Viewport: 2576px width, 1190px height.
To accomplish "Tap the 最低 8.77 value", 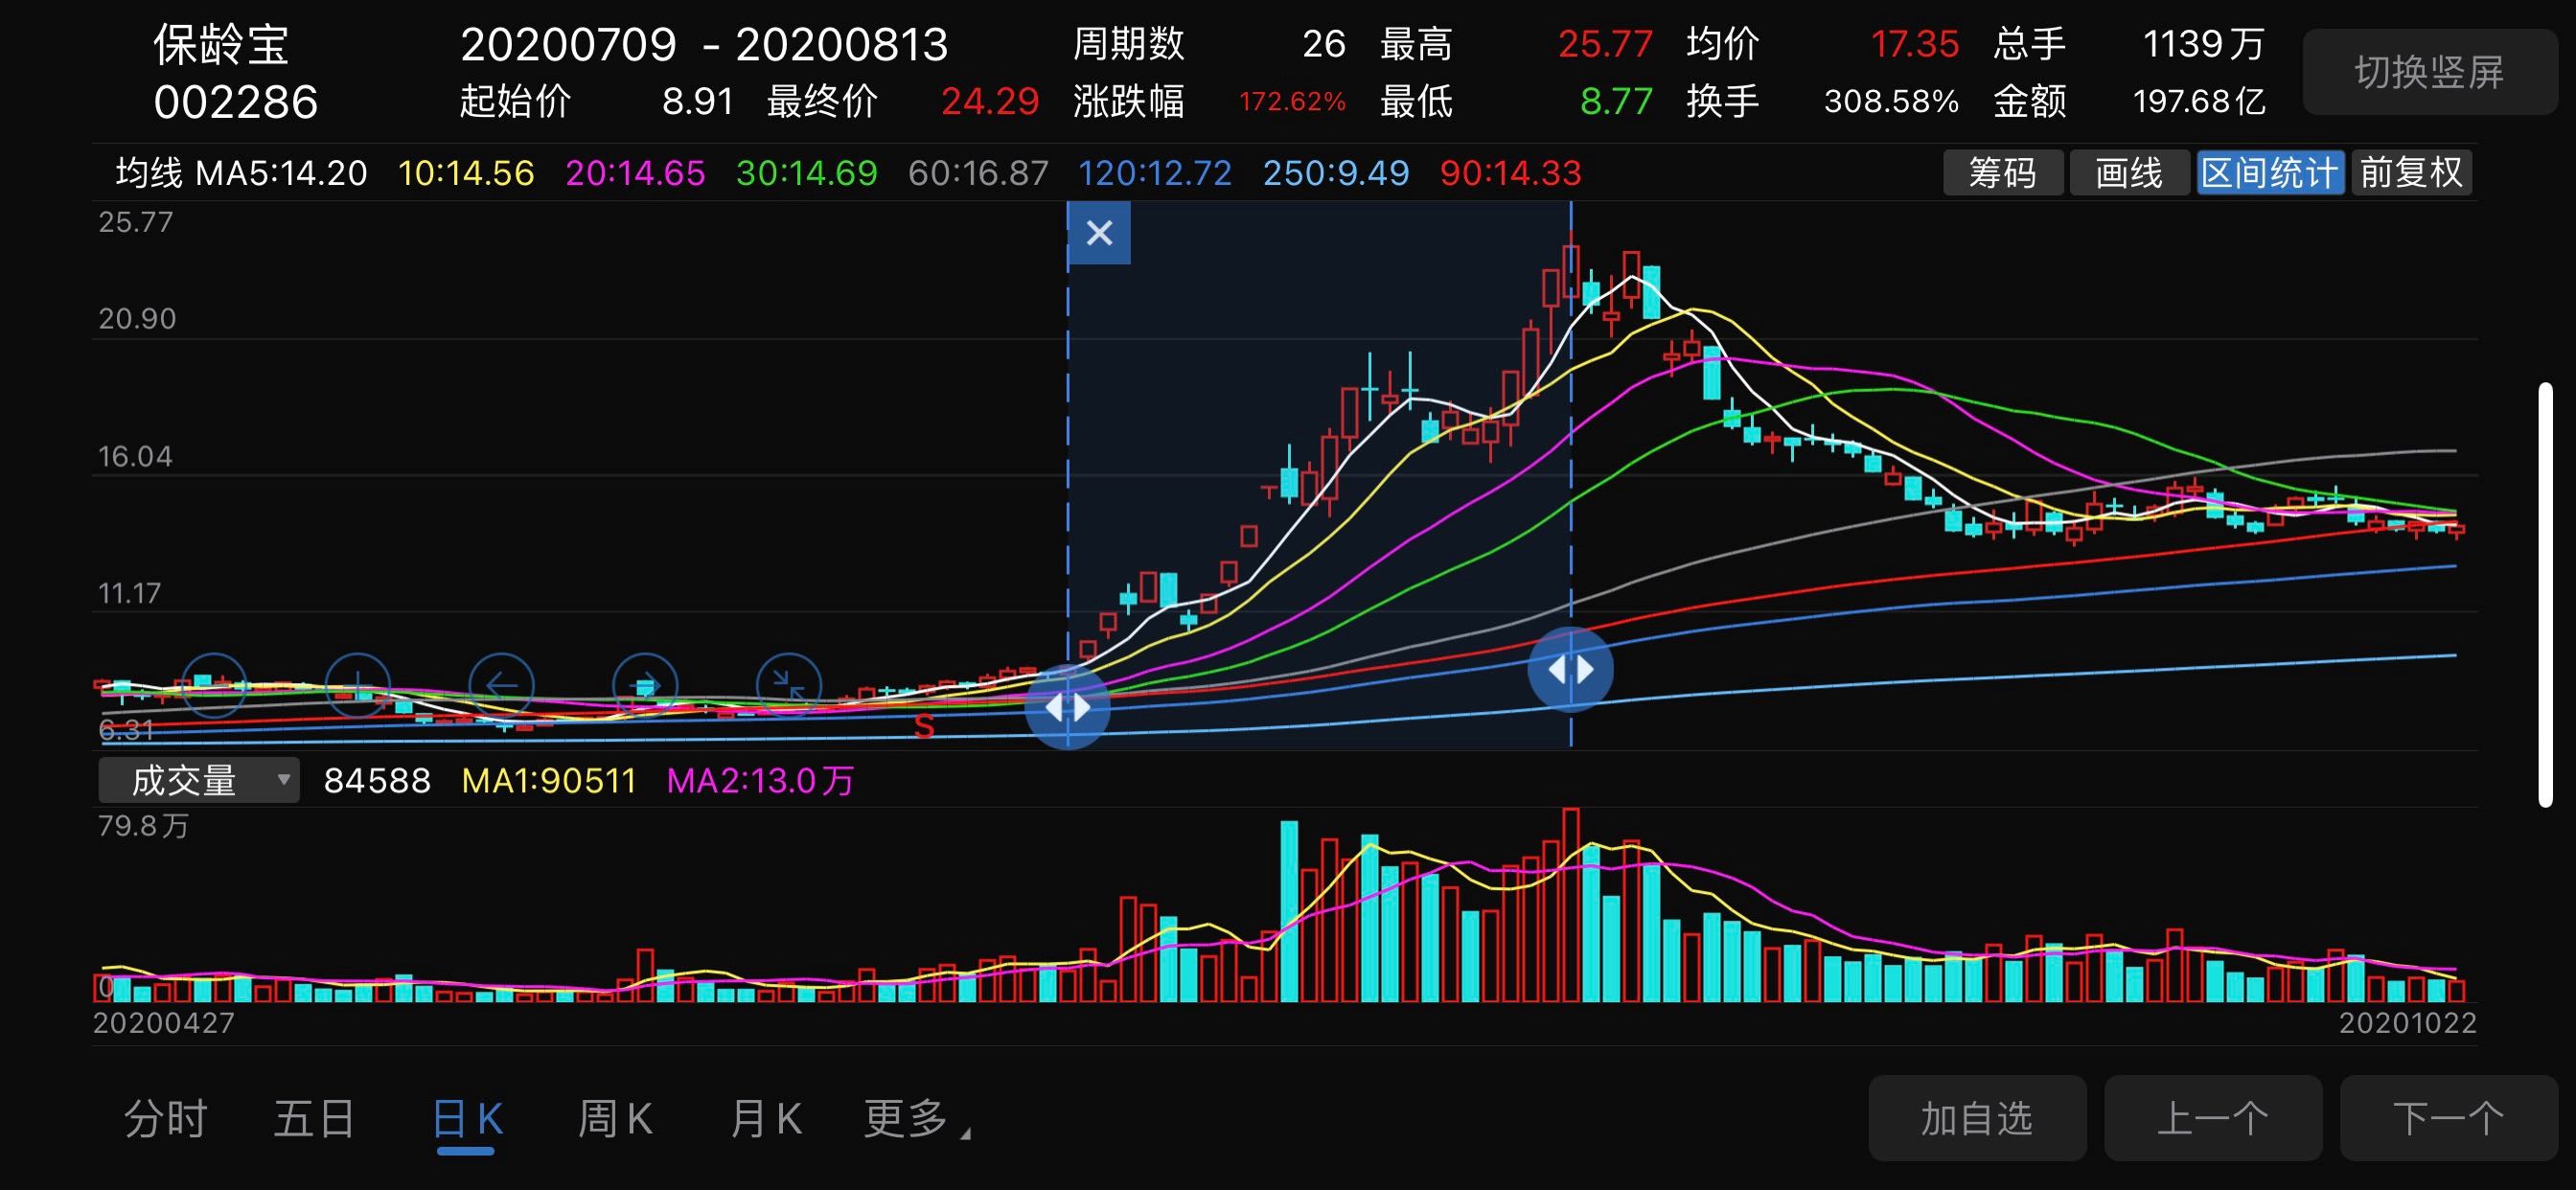I will (1616, 101).
